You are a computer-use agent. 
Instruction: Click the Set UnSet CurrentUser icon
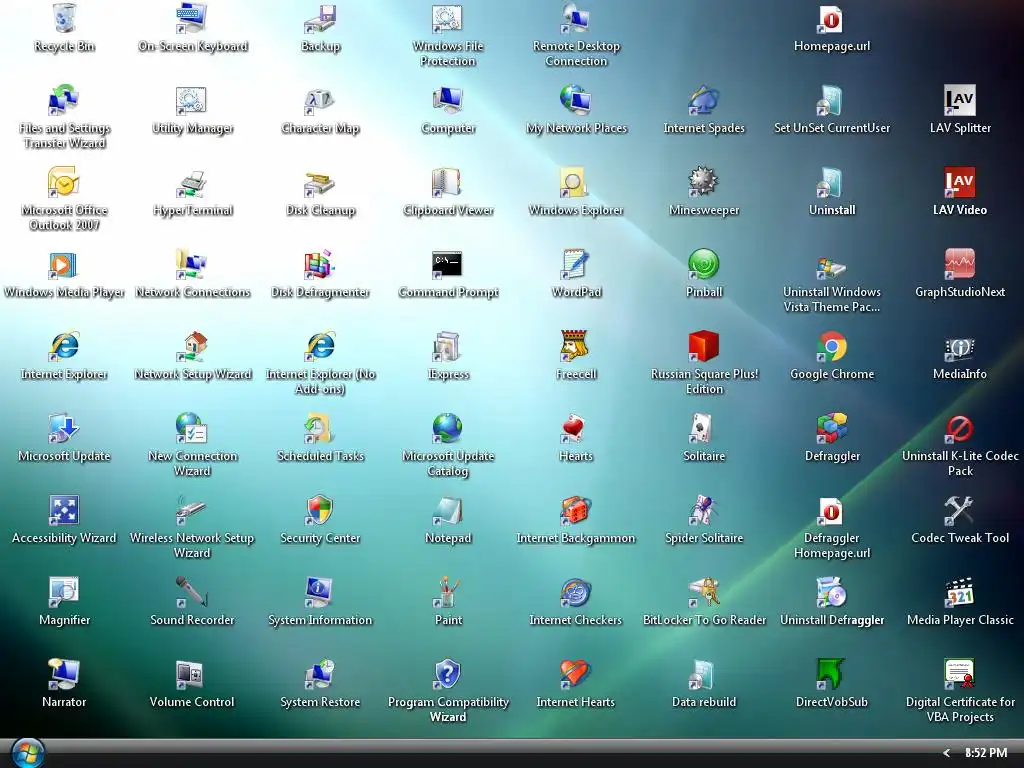[x=832, y=101]
